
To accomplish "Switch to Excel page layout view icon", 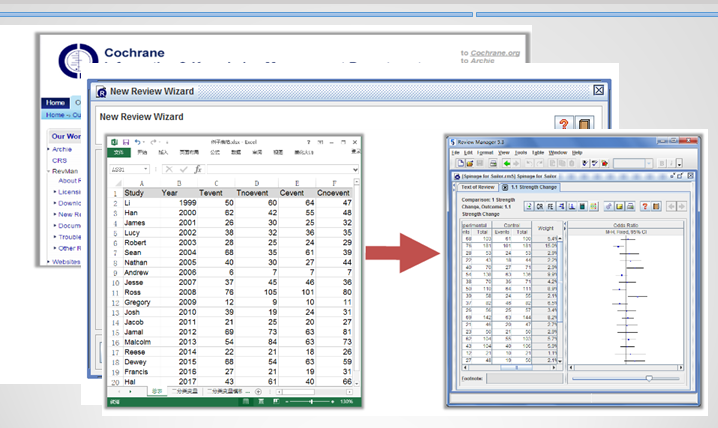I will coord(261,401).
